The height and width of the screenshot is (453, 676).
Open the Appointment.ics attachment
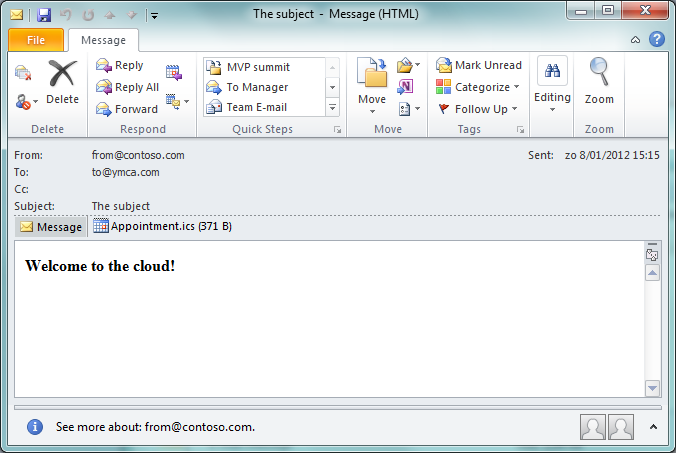pos(162,227)
